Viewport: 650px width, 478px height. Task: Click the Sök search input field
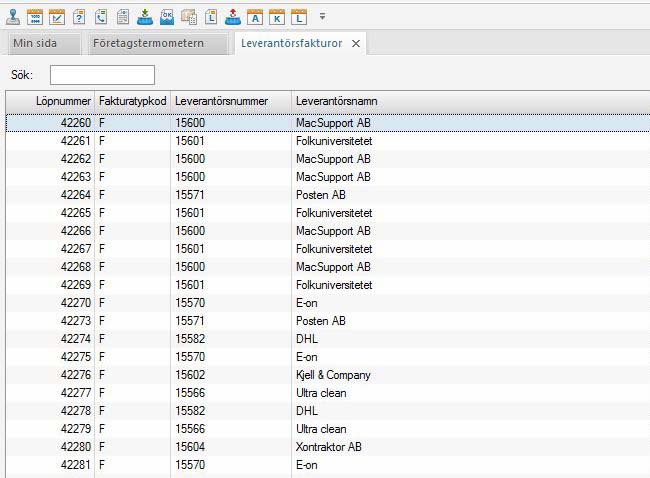point(102,75)
